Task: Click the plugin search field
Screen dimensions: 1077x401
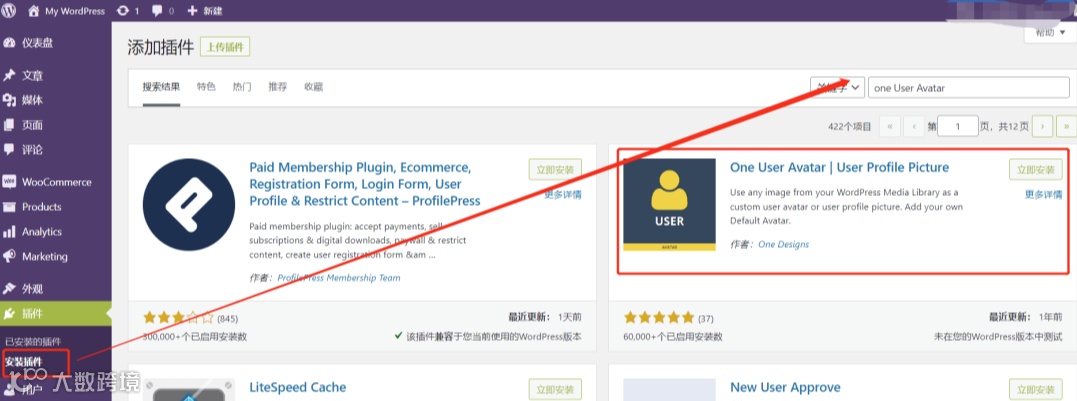Action: point(968,87)
